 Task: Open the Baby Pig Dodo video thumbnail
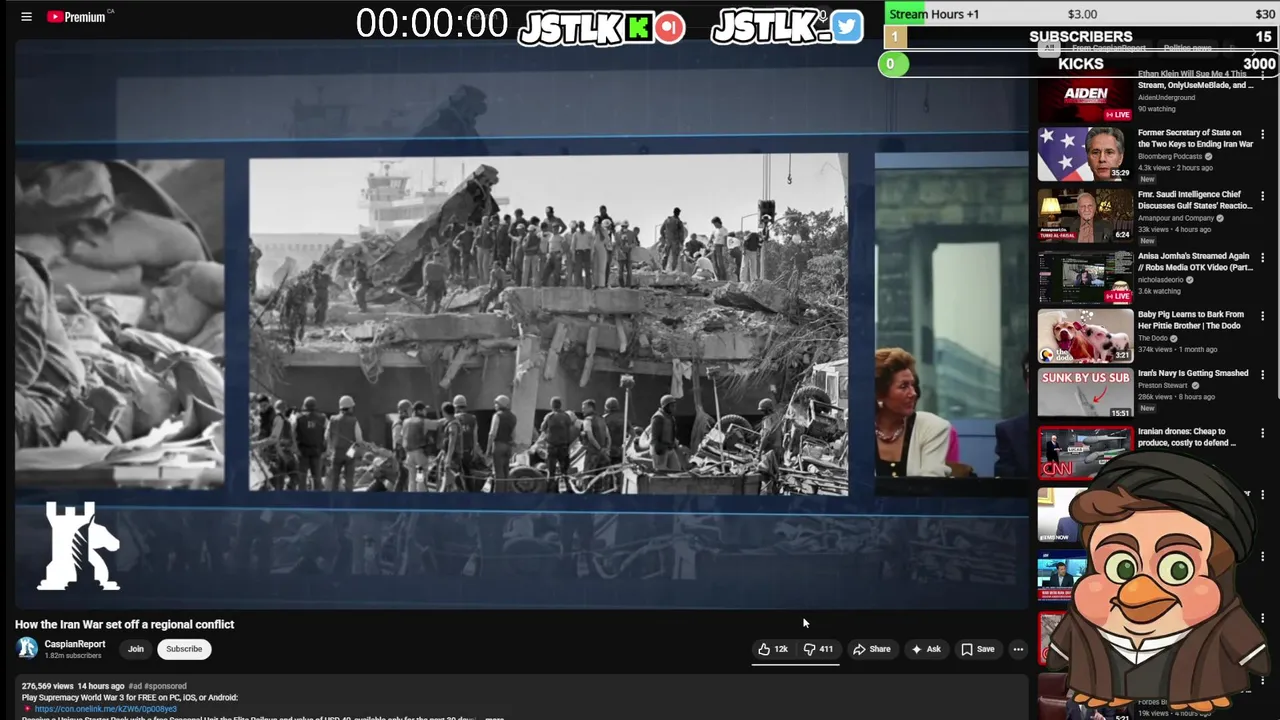(x=1085, y=335)
